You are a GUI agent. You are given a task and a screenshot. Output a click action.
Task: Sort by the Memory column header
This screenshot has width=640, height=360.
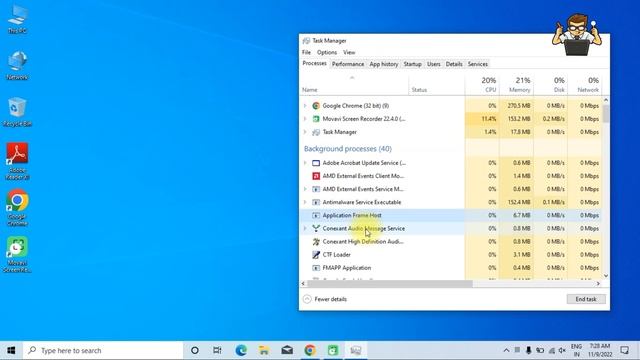[x=516, y=85]
